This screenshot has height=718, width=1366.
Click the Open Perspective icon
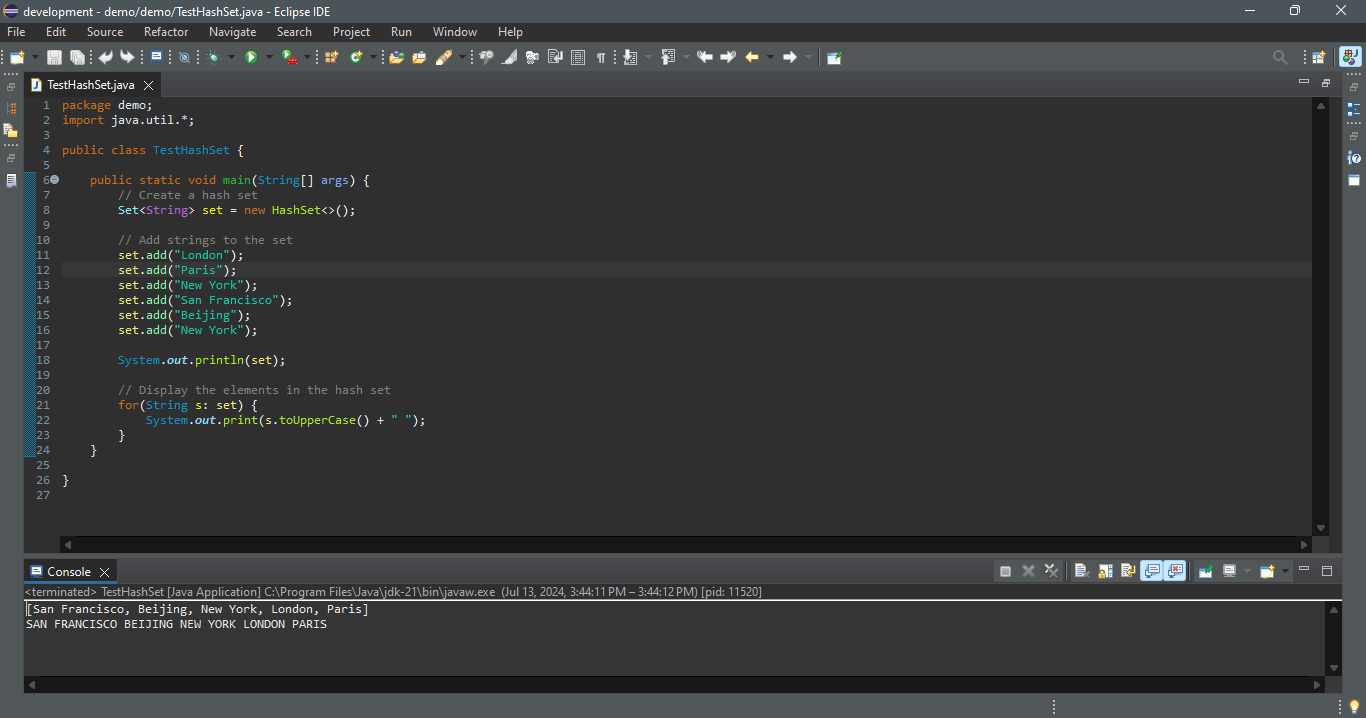tap(1319, 58)
